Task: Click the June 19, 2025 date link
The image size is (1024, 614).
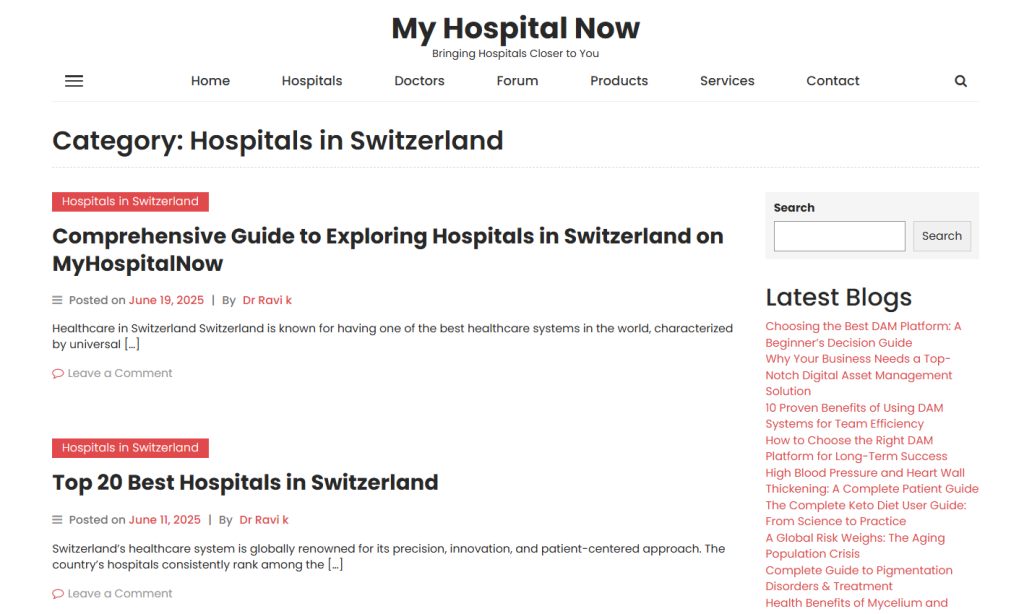Action: coord(166,300)
